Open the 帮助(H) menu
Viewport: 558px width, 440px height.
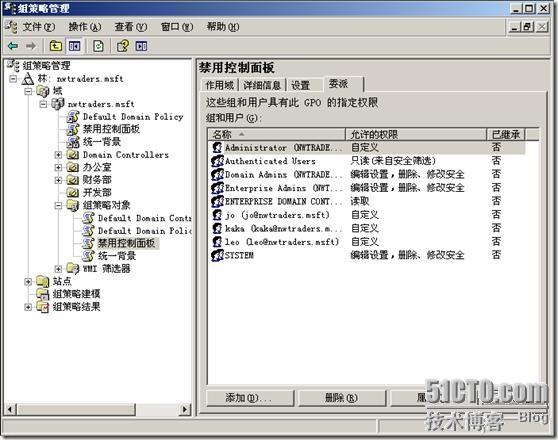click(223, 27)
